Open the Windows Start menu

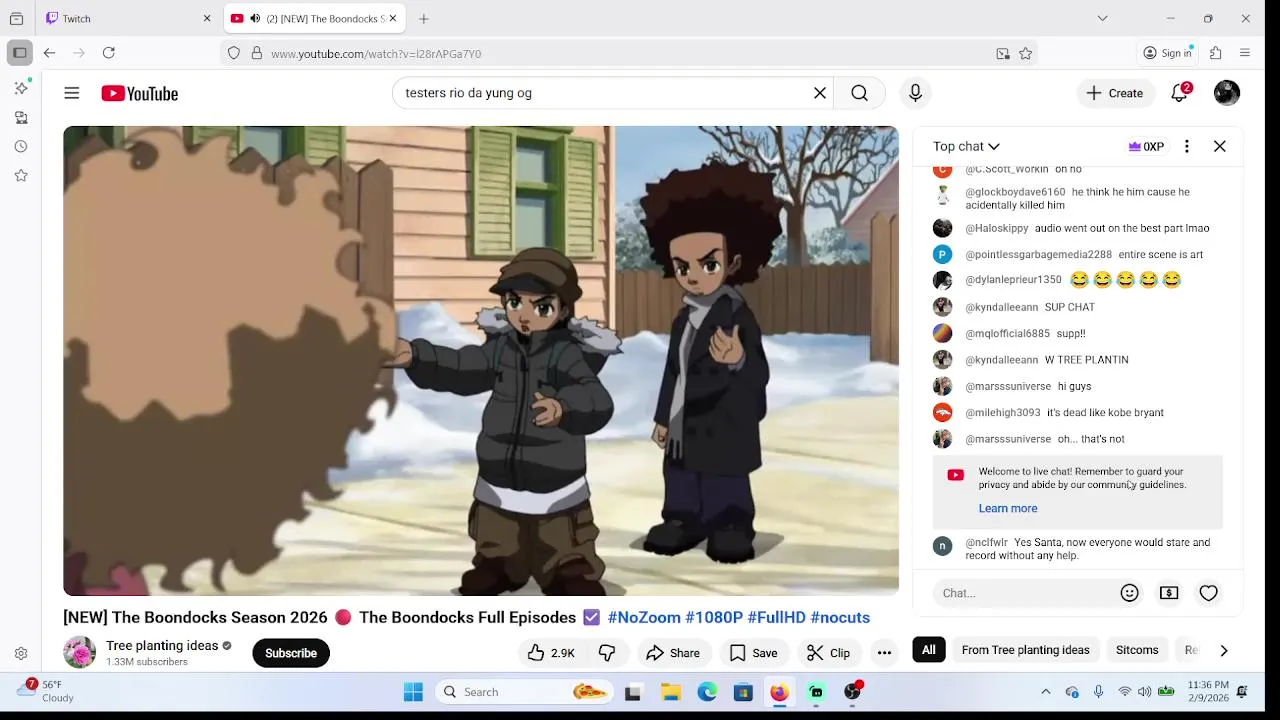413,692
